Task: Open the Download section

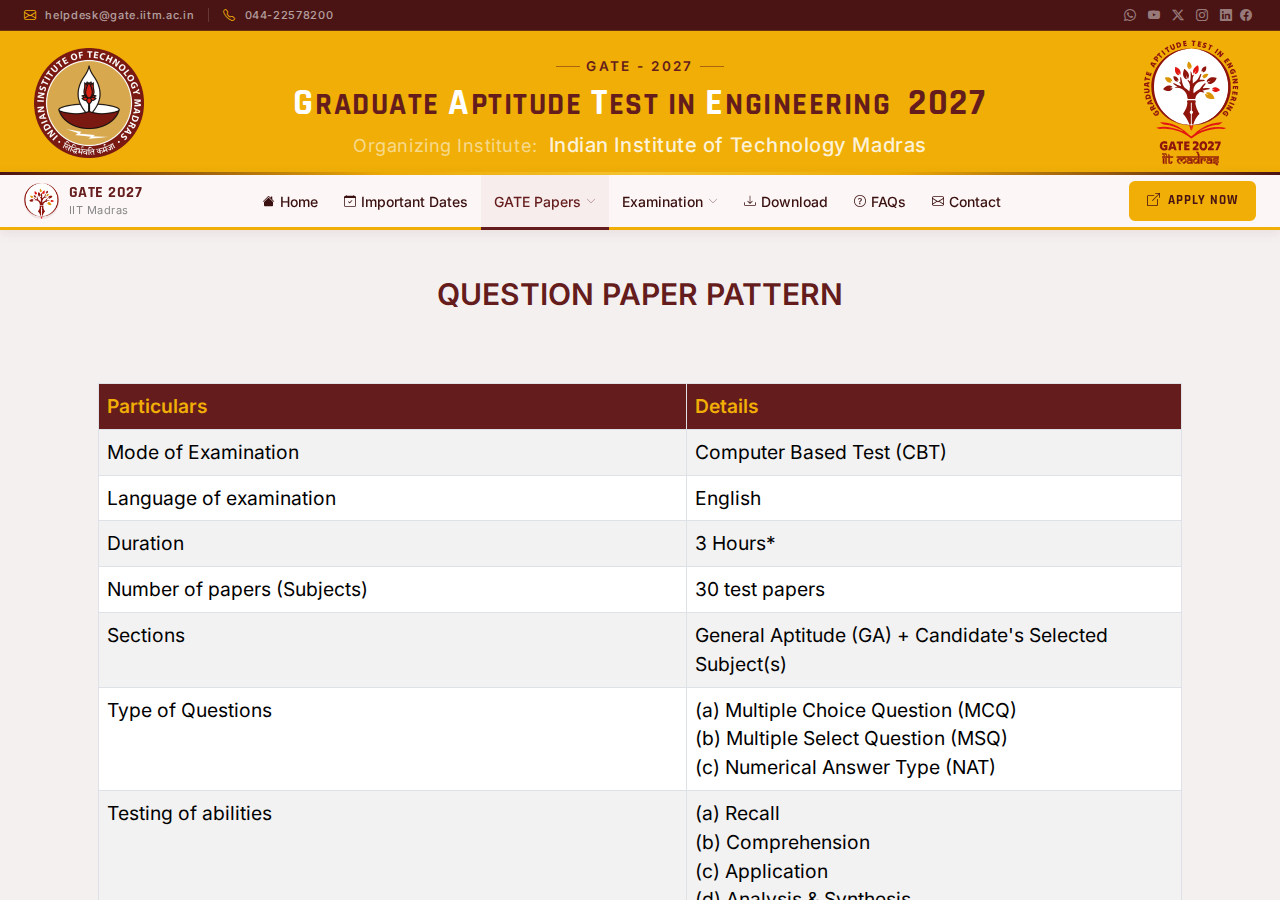Action: coord(786,202)
